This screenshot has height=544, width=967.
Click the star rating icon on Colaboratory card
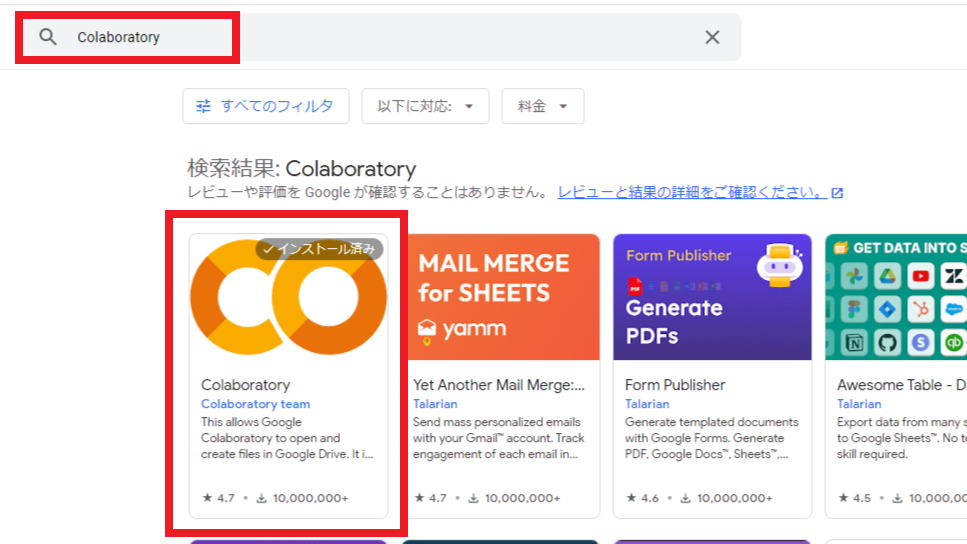pyautogui.click(x=207, y=497)
